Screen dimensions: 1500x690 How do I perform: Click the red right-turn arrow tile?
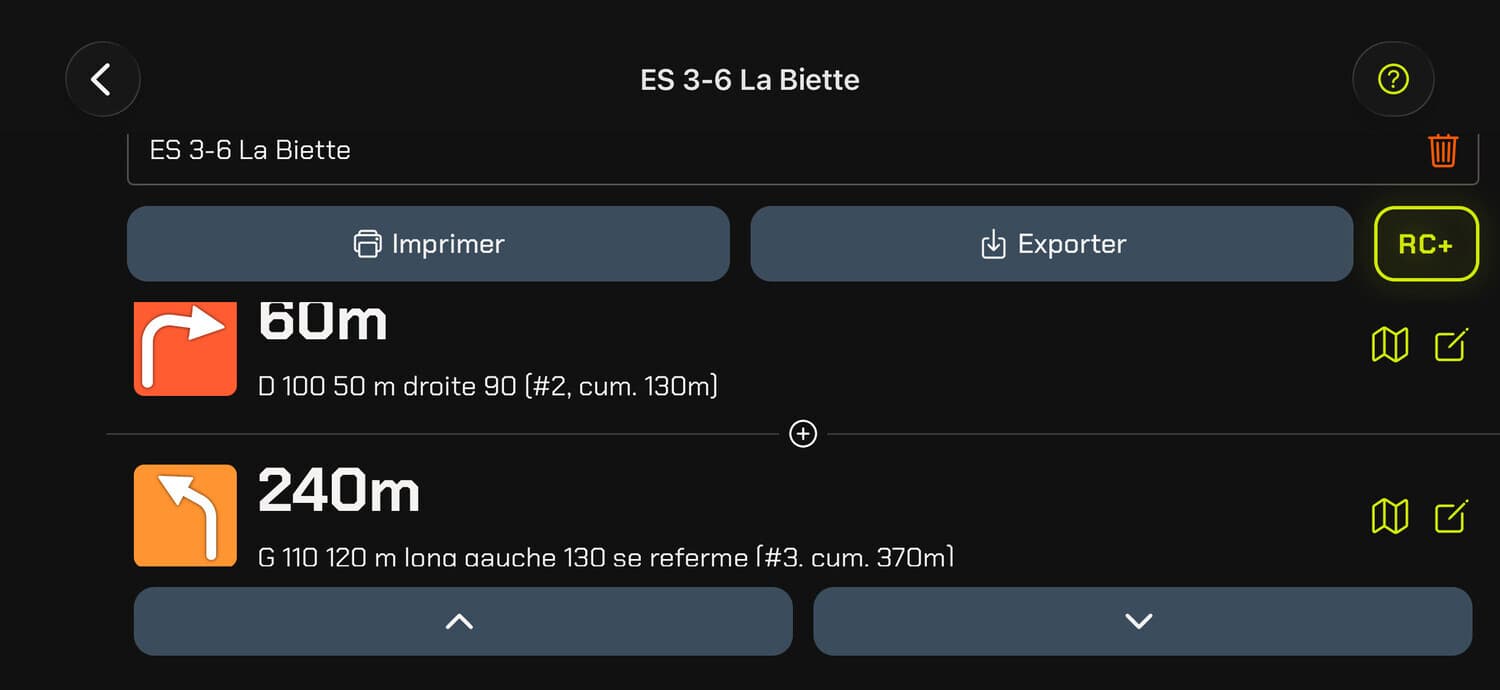(185, 347)
